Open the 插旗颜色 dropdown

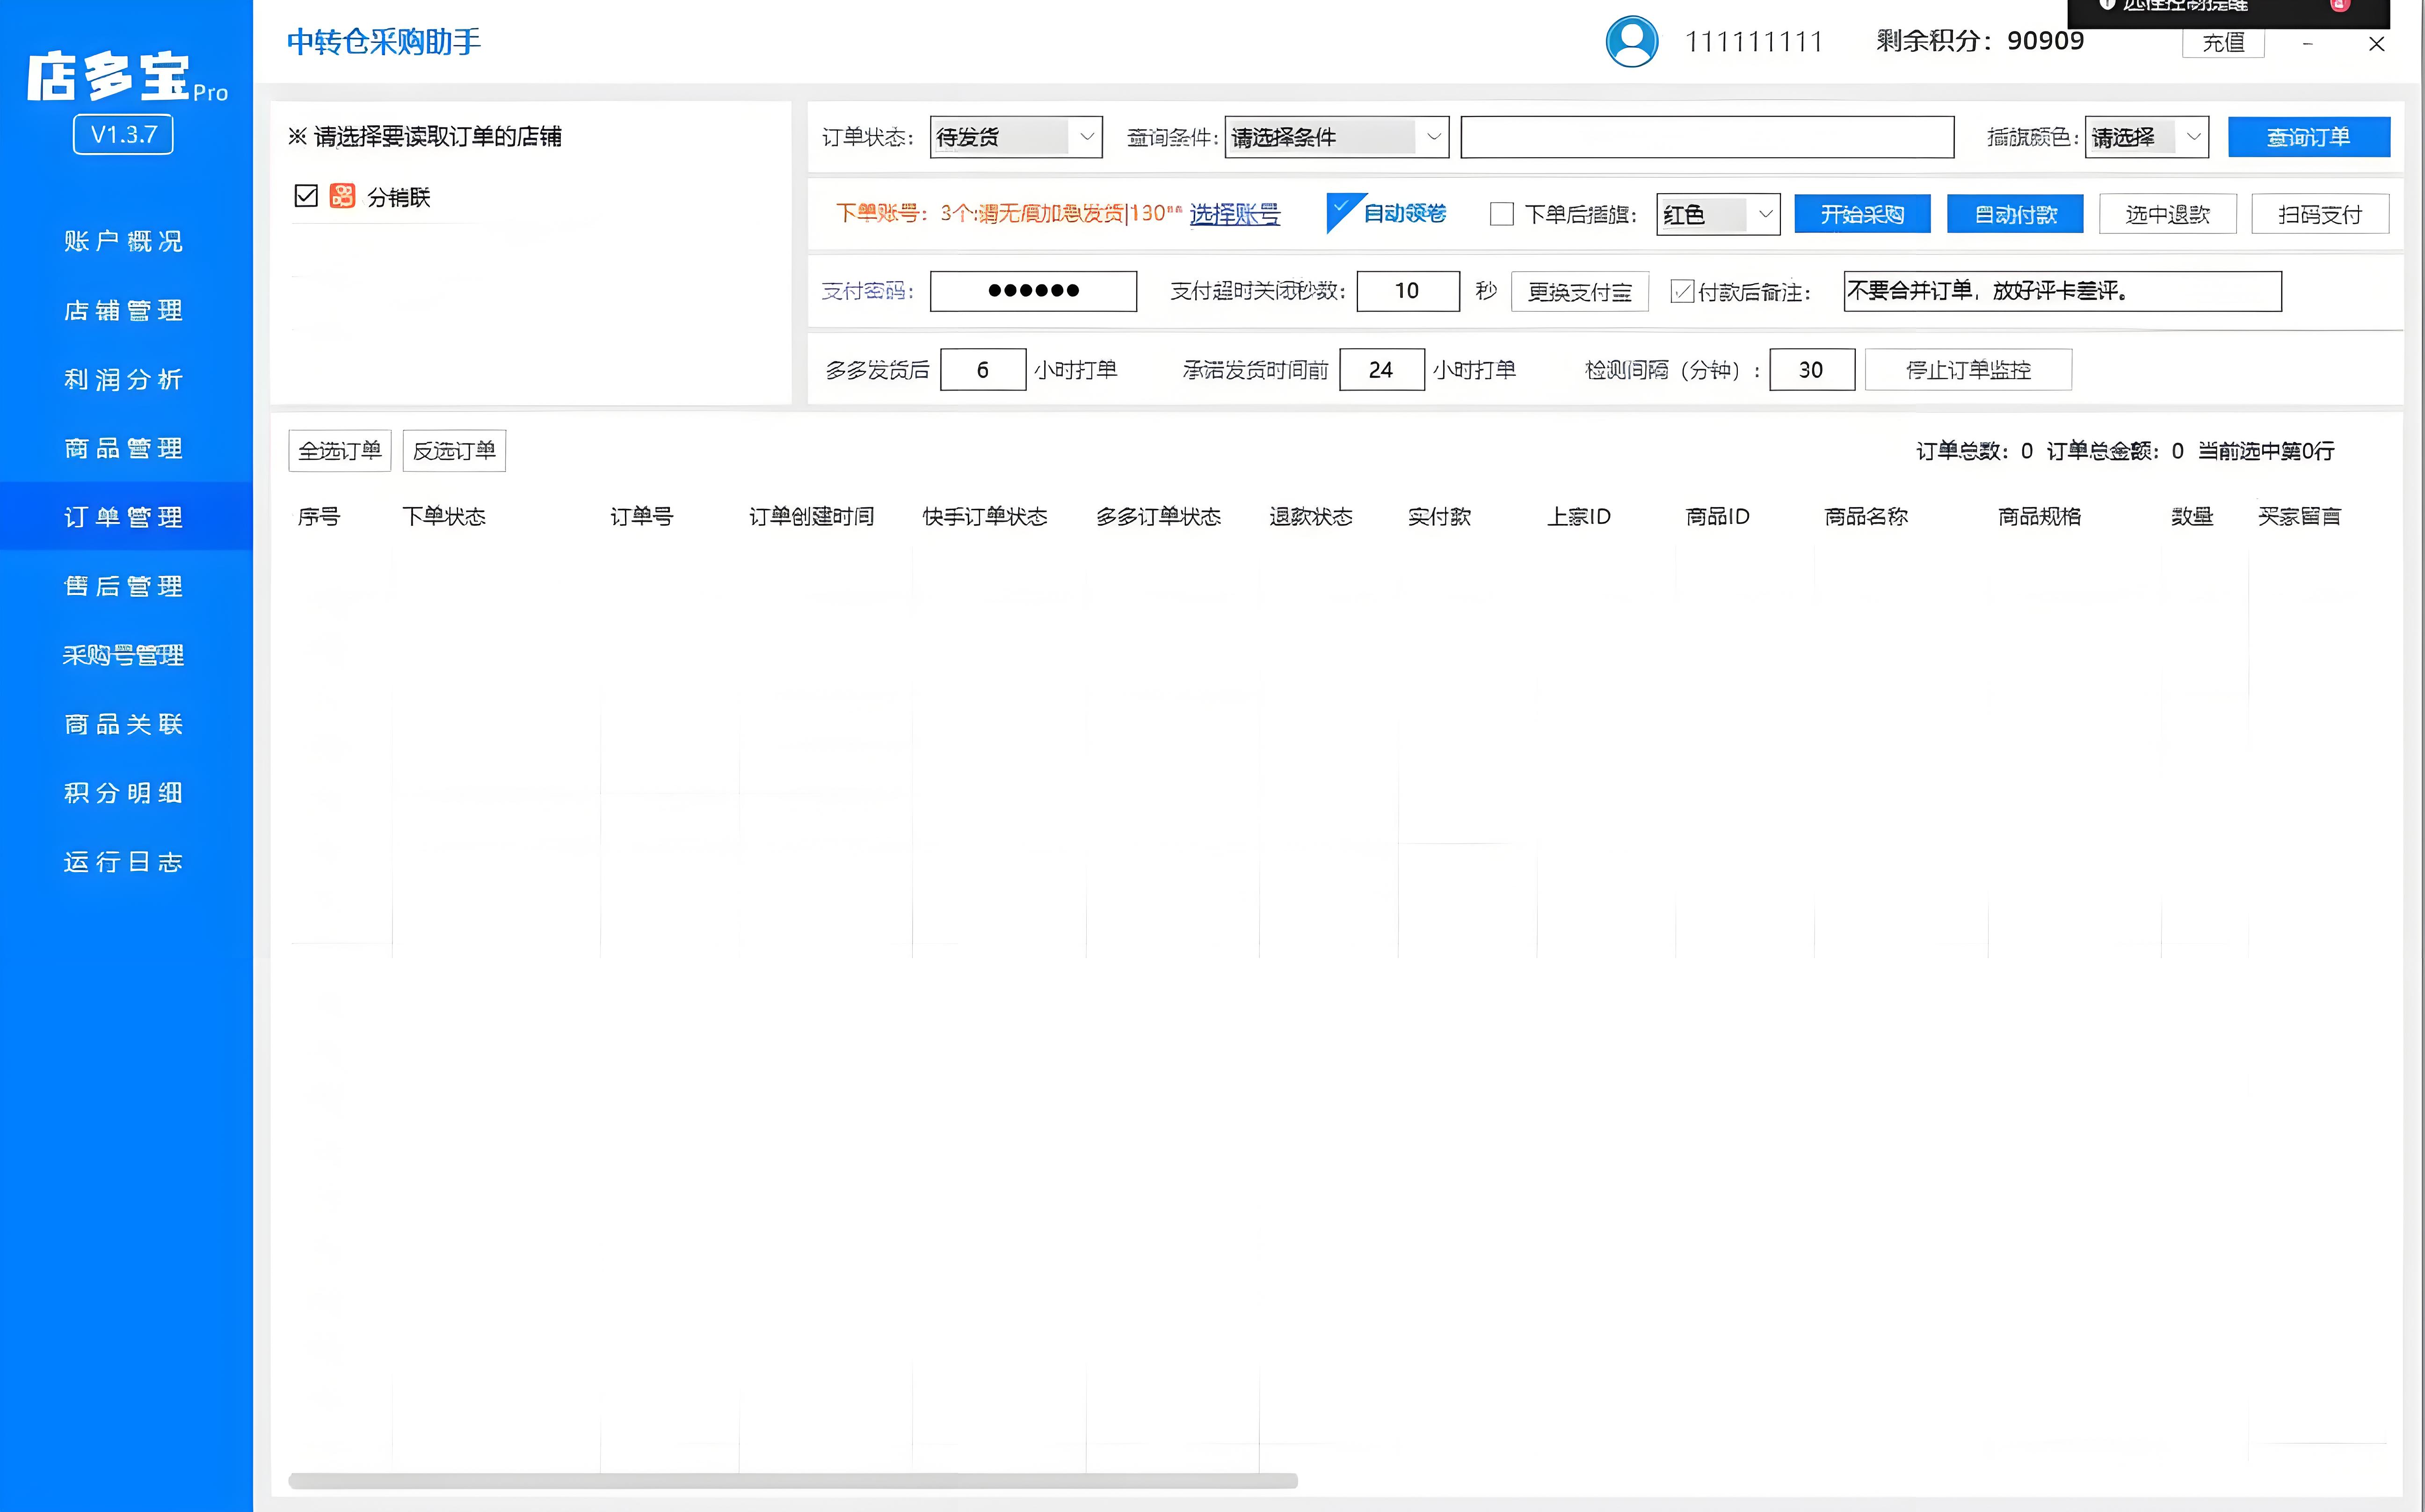point(2146,137)
